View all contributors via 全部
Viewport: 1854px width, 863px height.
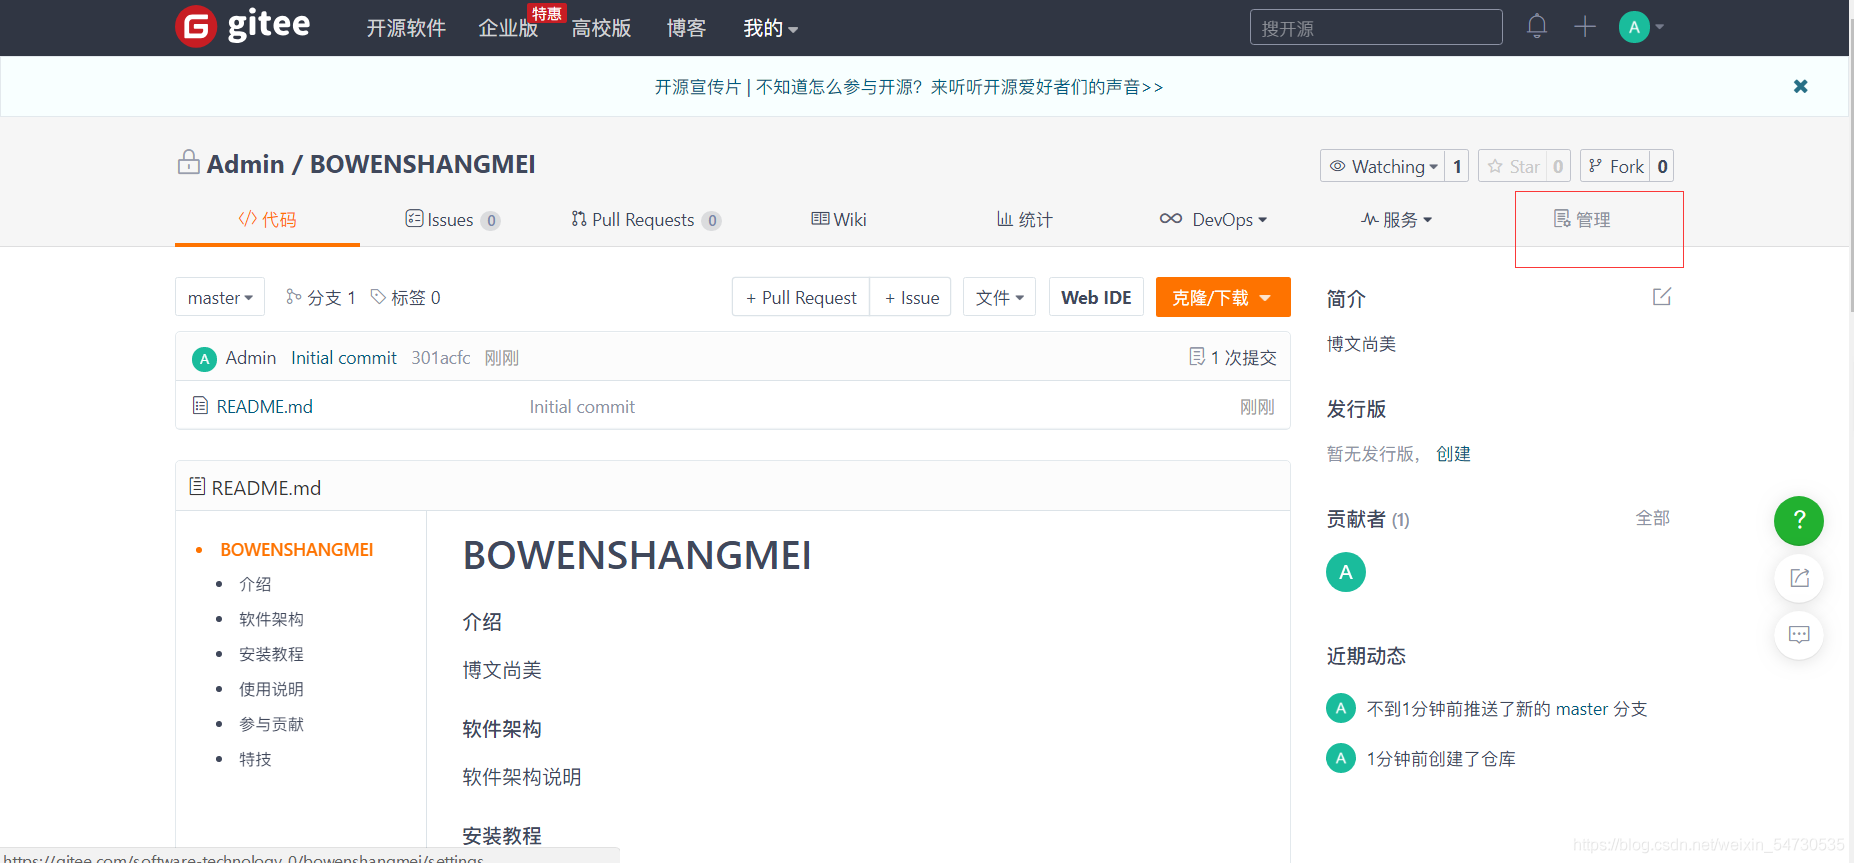(1652, 518)
